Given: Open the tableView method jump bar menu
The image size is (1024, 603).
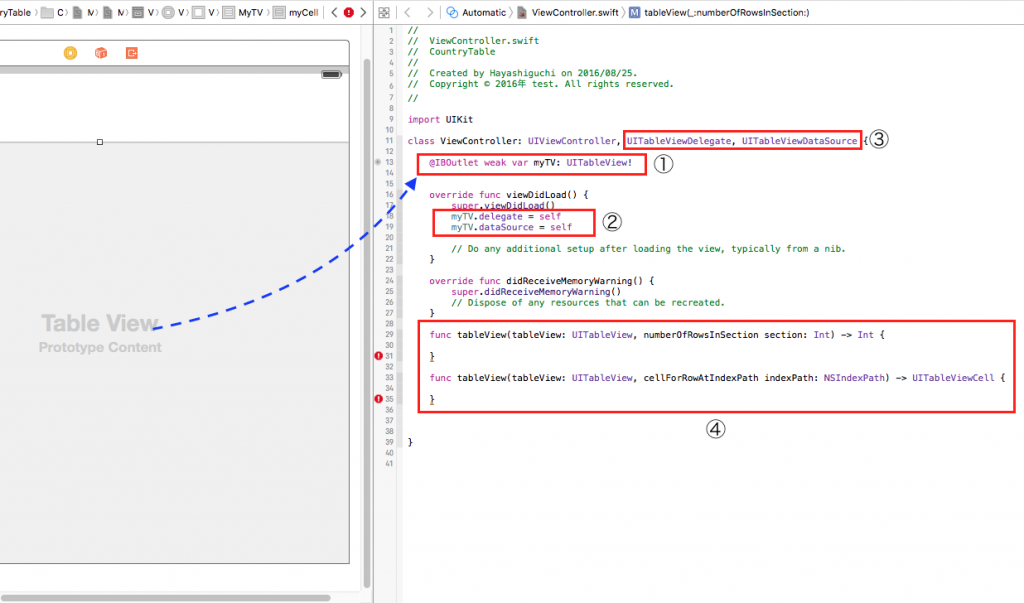Looking at the screenshot, I should pyautogui.click(x=719, y=12).
